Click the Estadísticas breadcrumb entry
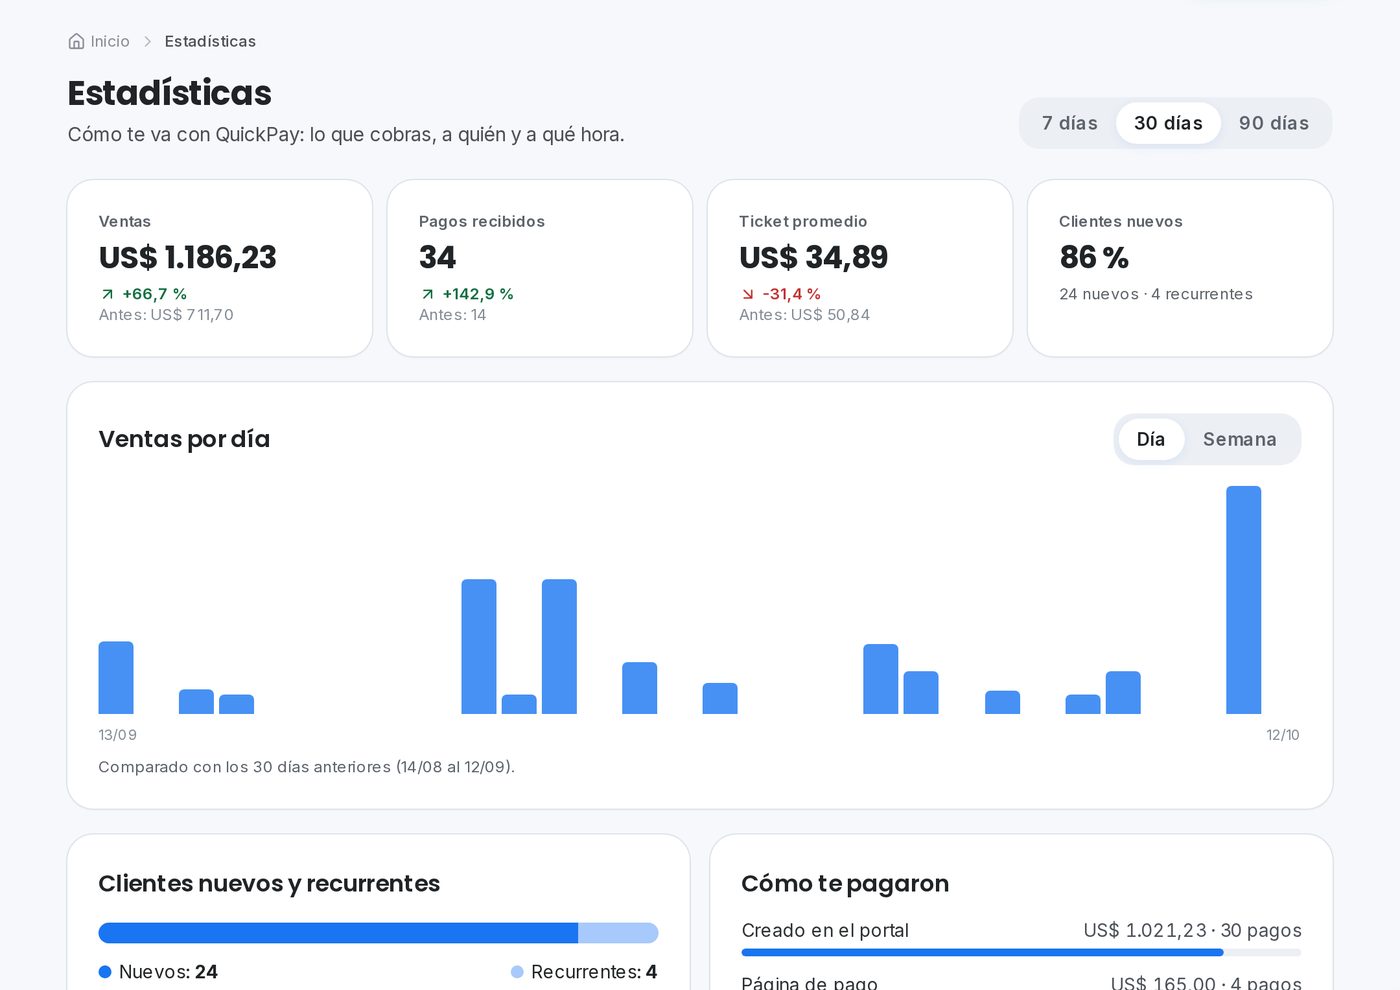This screenshot has width=1400, height=990. [210, 41]
